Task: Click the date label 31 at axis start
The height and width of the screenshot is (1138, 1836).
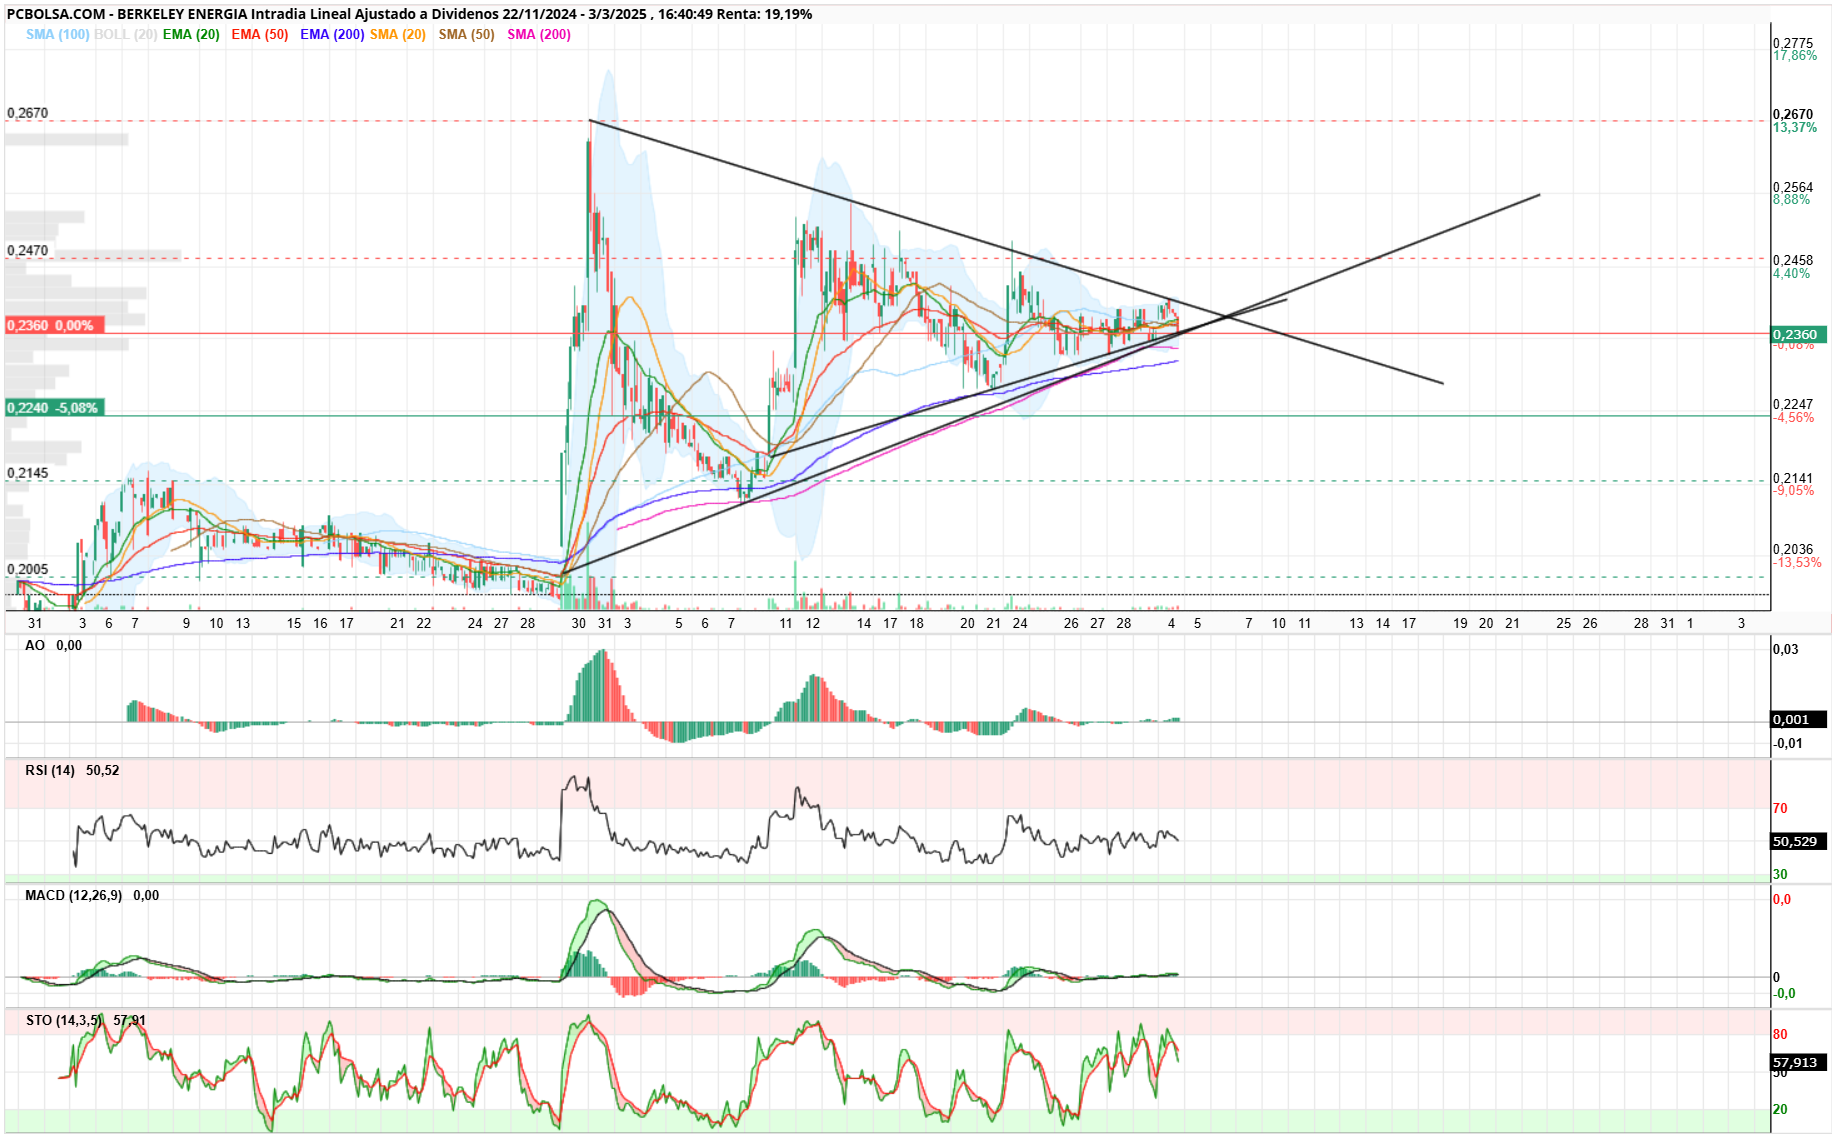Action: 35,623
